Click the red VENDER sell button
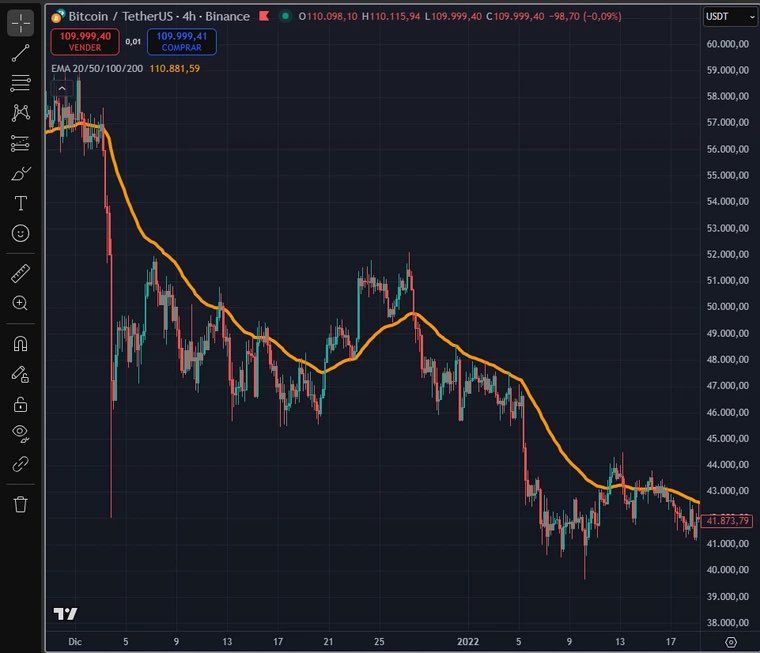Viewport: 760px width, 653px height. pyautogui.click(x=85, y=42)
